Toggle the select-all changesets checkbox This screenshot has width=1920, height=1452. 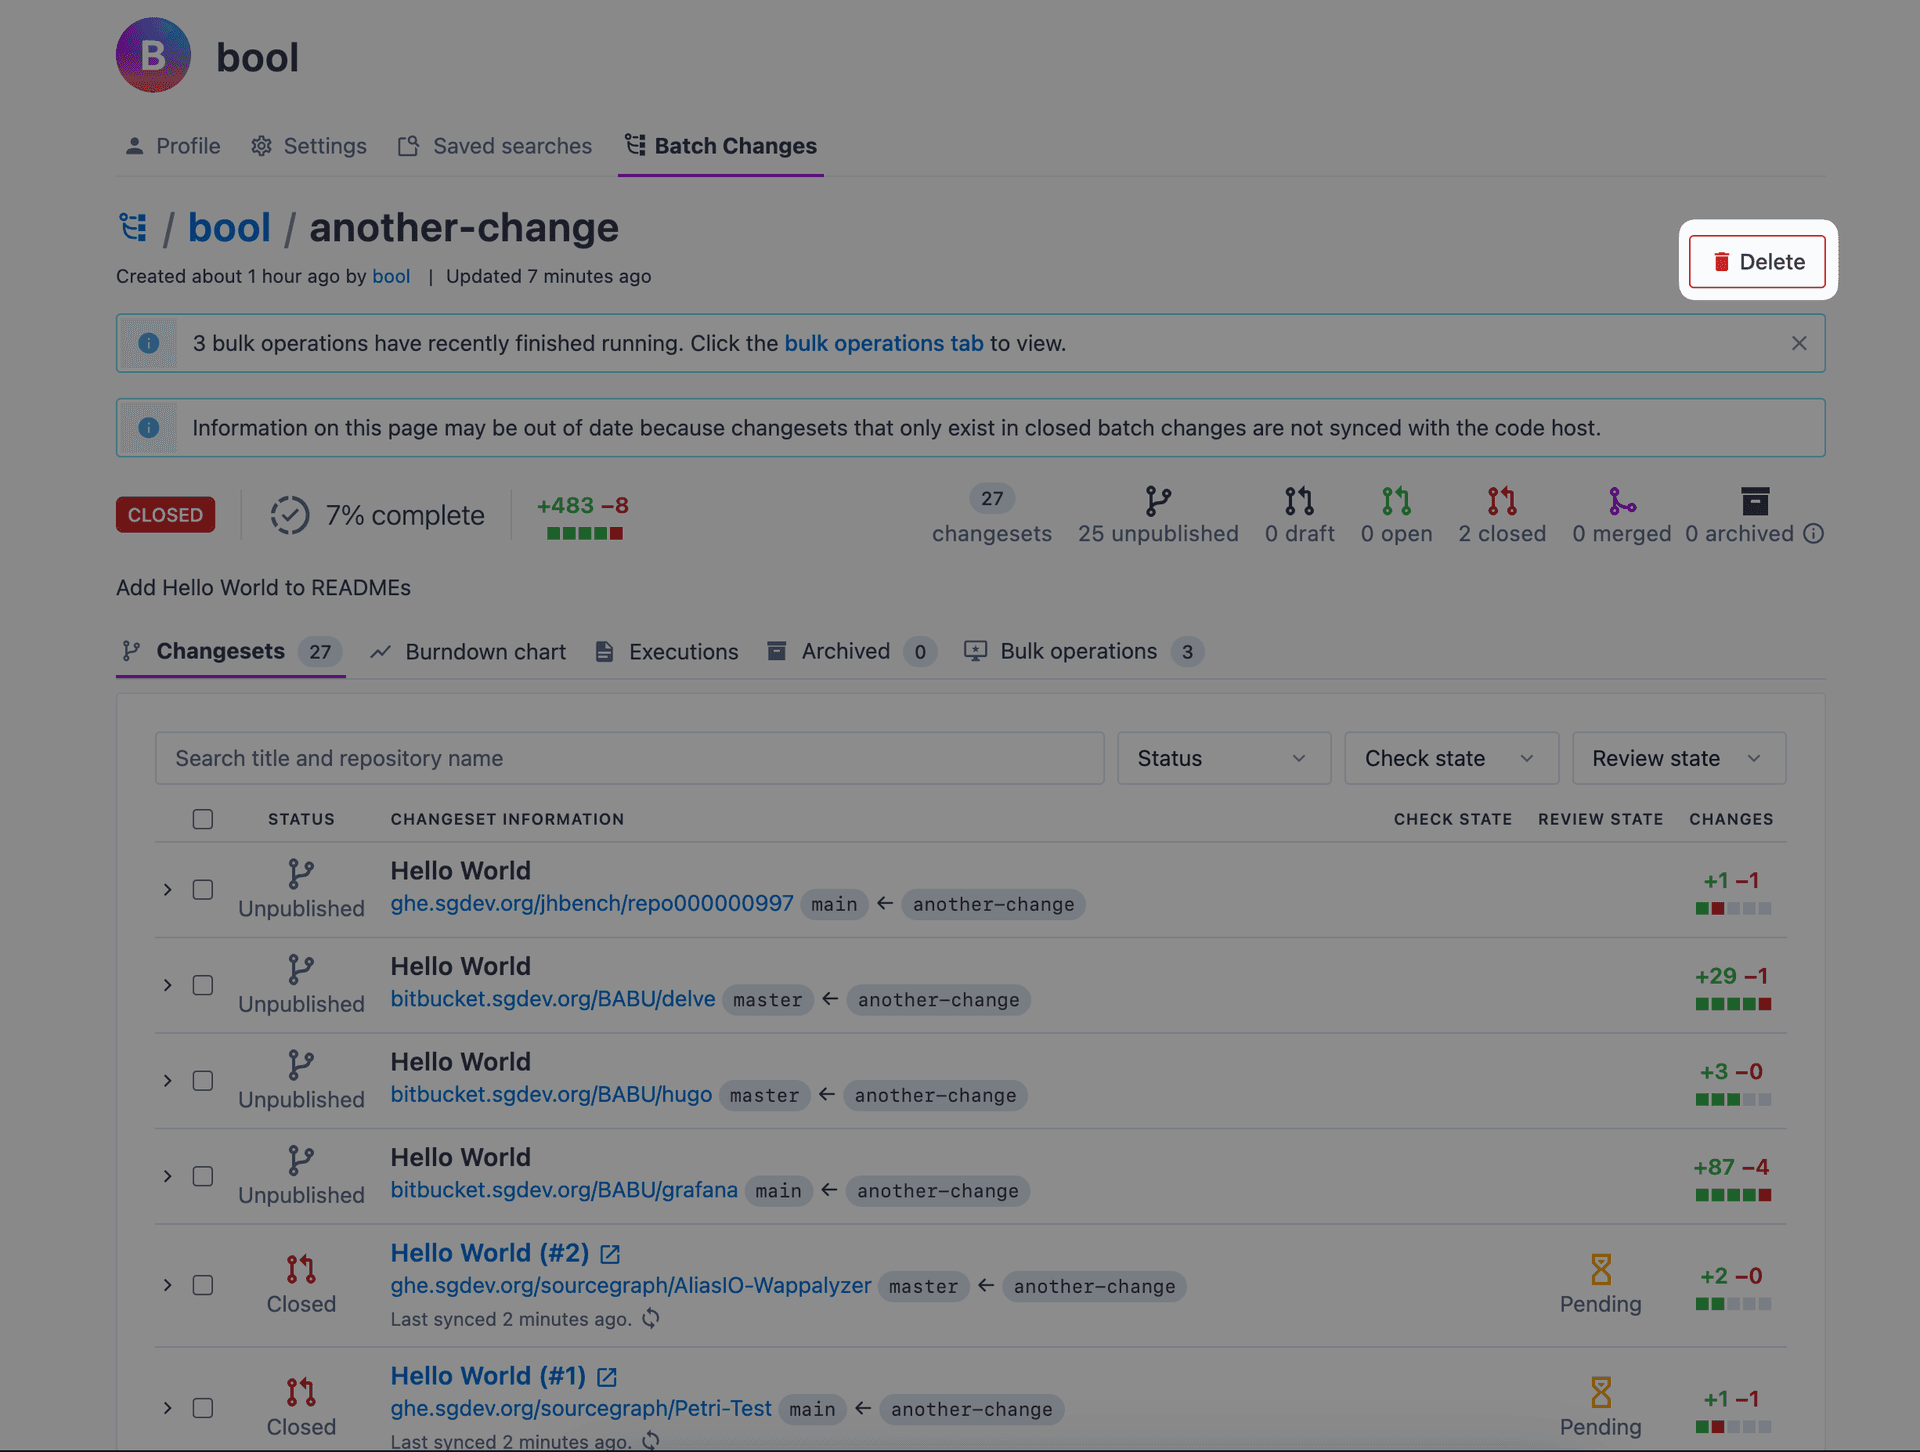point(203,819)
